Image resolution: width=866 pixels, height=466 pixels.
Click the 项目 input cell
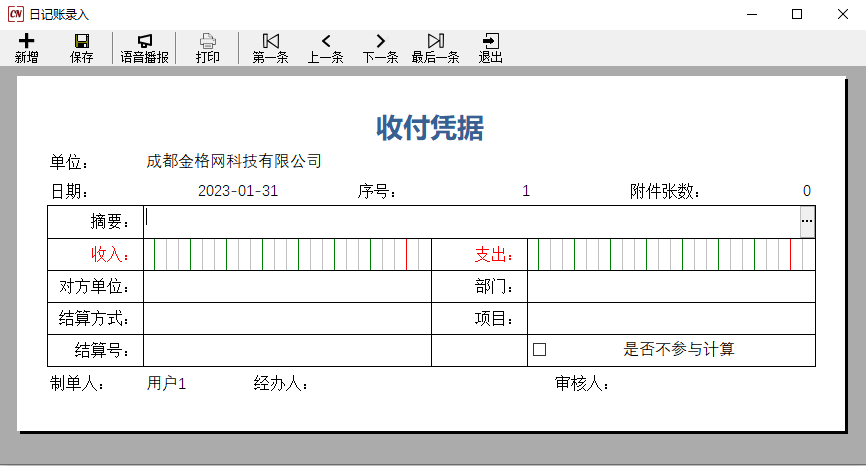pyautogui.click(x=671, y=319)
